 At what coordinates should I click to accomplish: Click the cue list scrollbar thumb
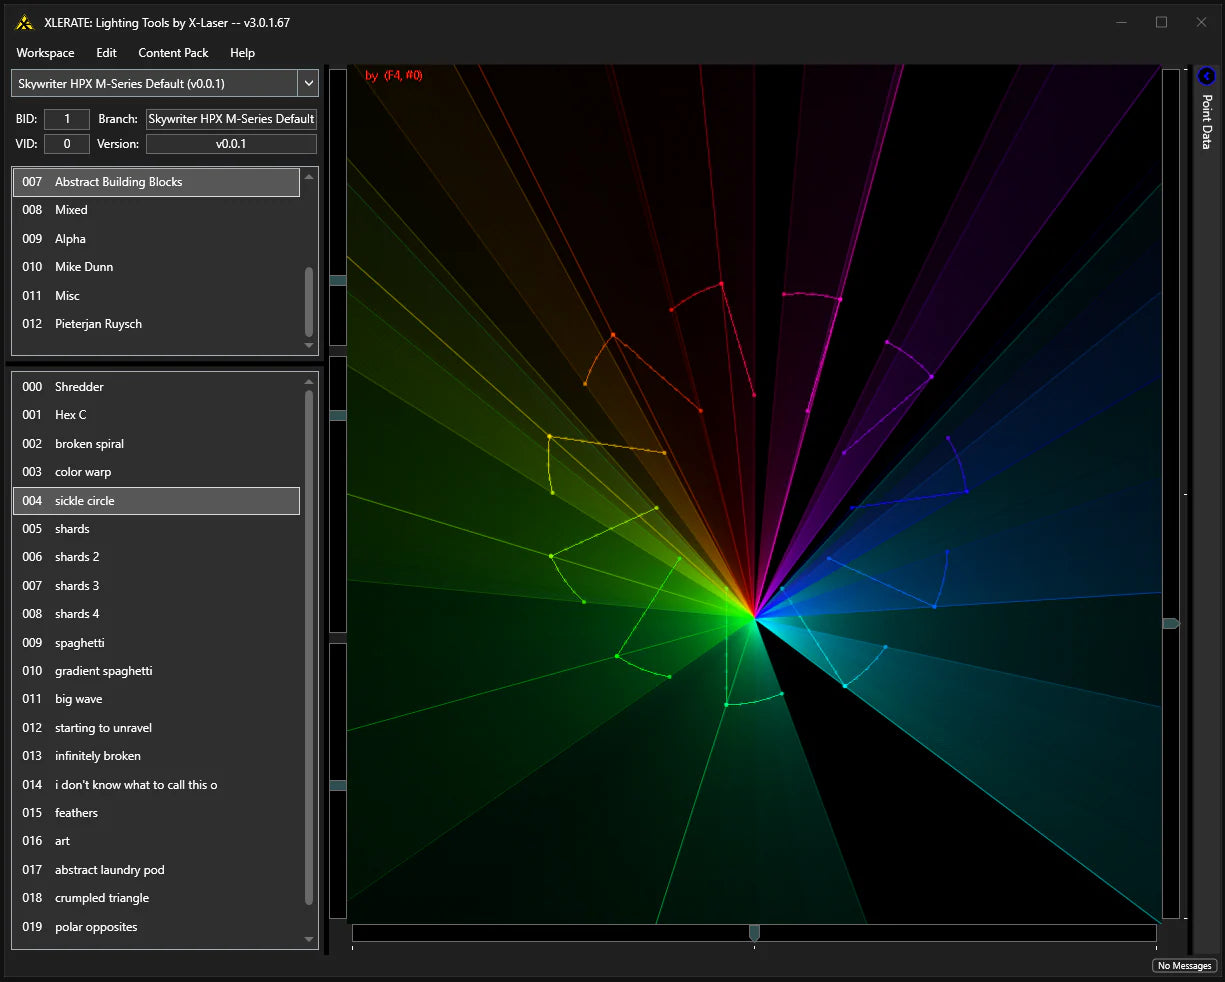[x=309, y=650]
